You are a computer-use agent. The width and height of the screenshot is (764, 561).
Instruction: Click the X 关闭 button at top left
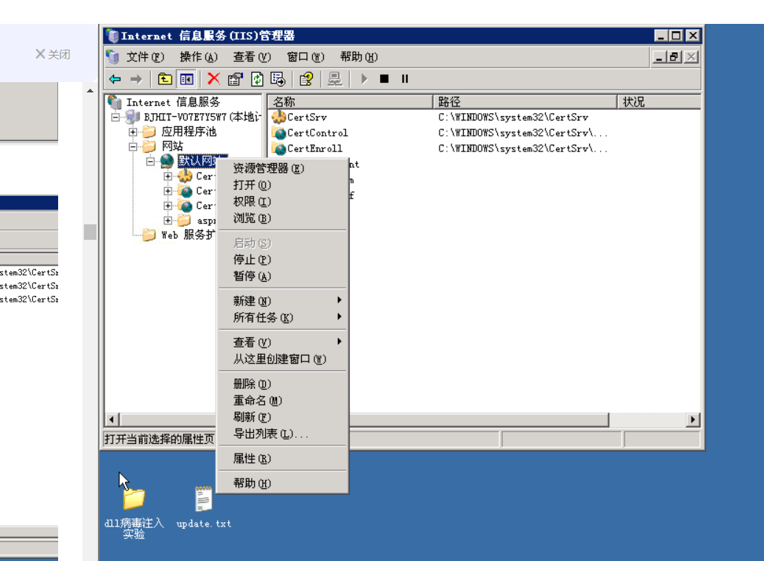click(x=53, y=54)
